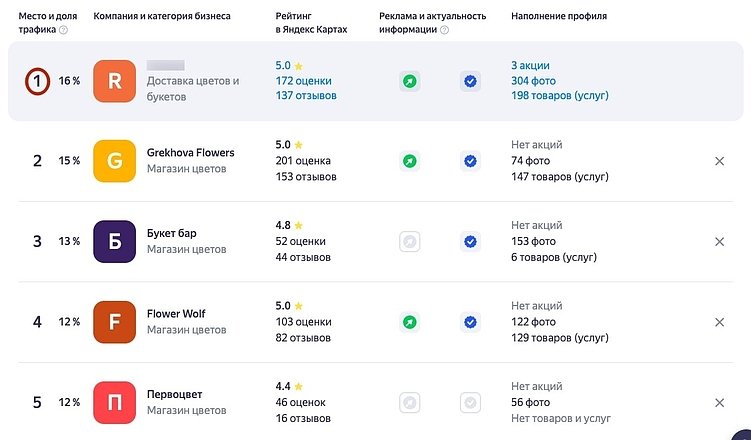Click the grey unverified checkmark for Первоцвет
Screen dimensions: 751x440
point(471,402)
